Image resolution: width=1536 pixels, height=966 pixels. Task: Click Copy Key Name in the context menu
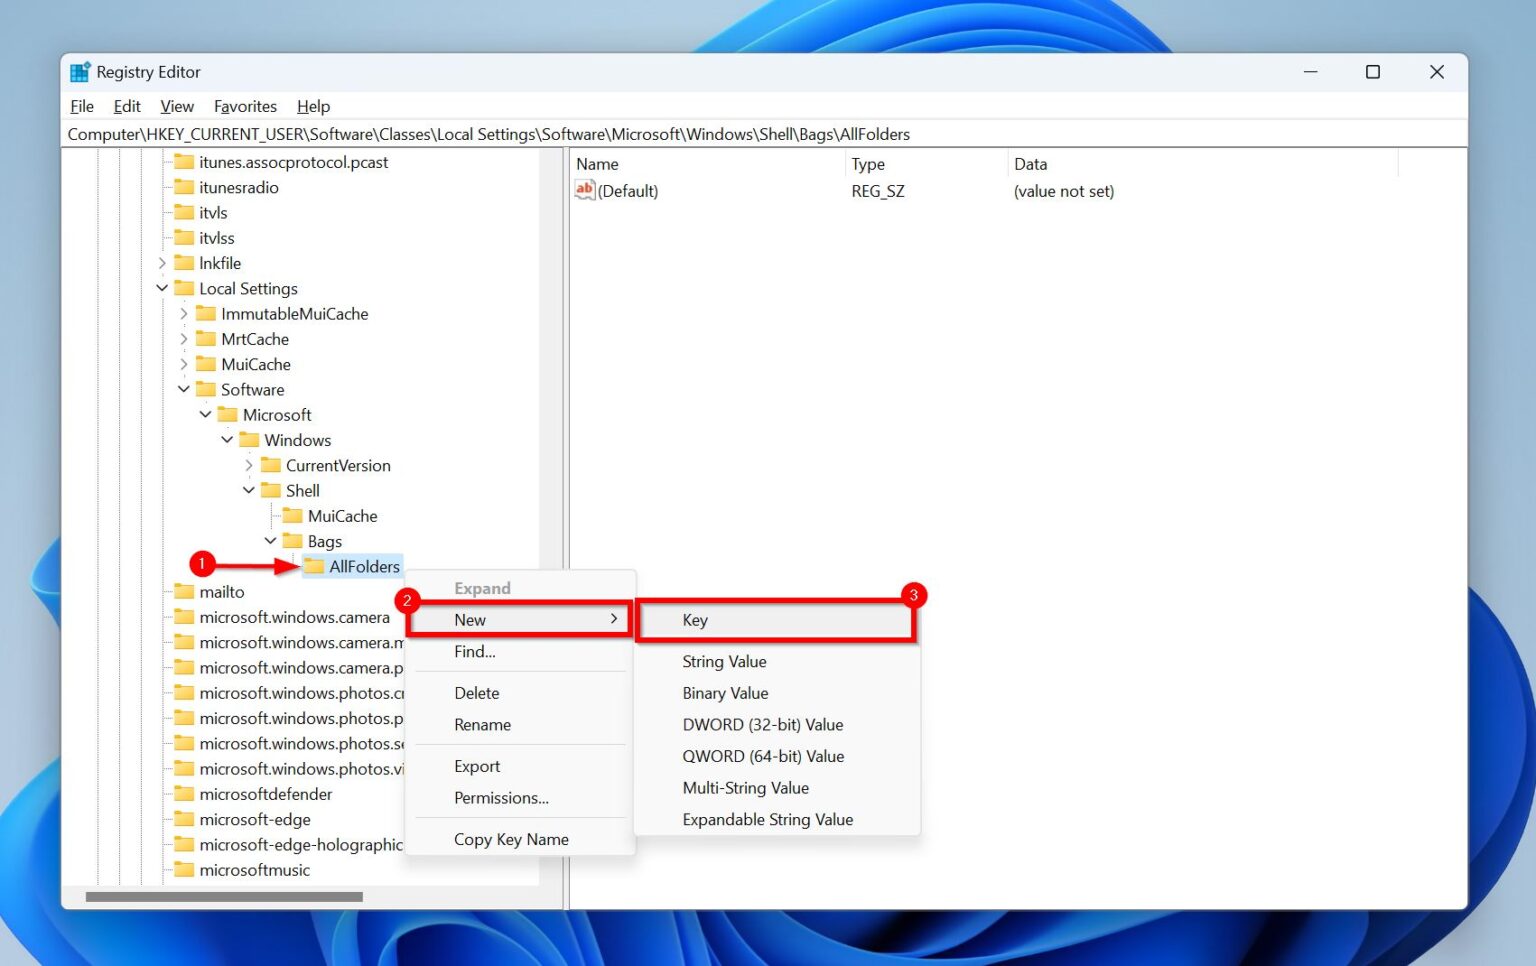point(511,839)
